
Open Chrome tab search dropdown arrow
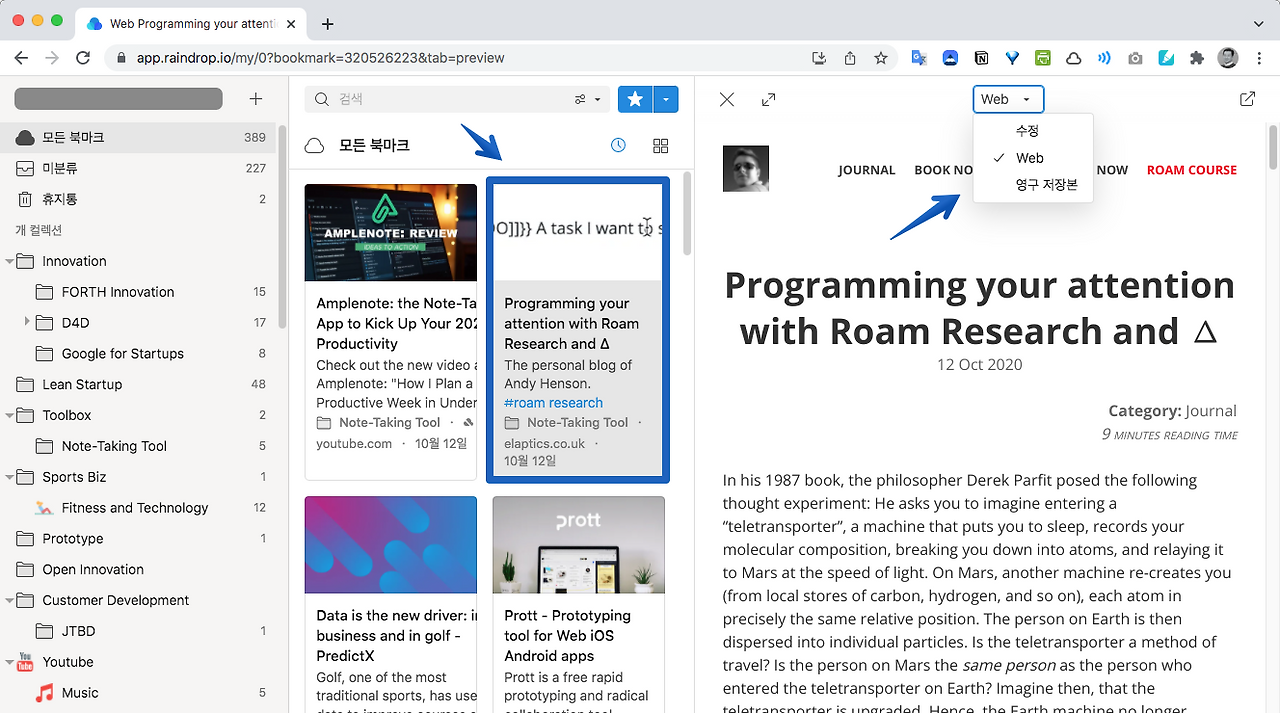click(1258, 23)
